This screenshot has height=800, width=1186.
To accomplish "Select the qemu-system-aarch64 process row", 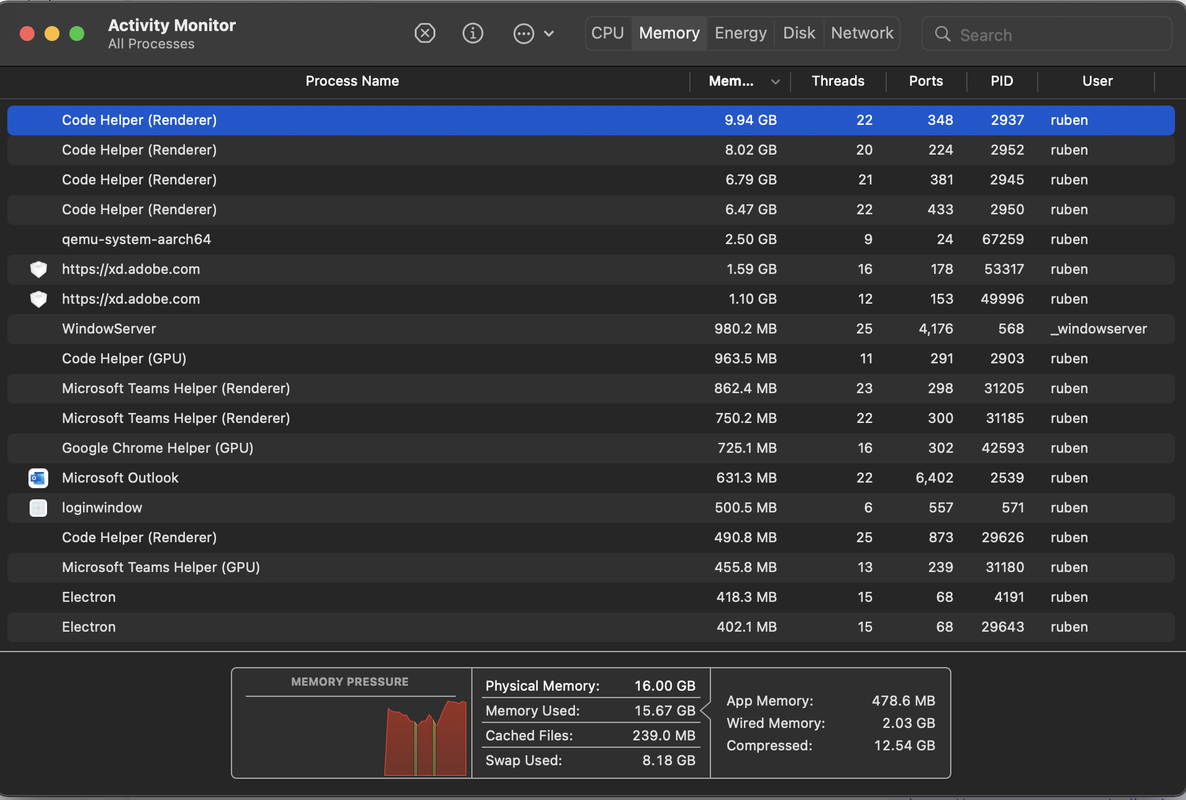I will tap(591, 240).
